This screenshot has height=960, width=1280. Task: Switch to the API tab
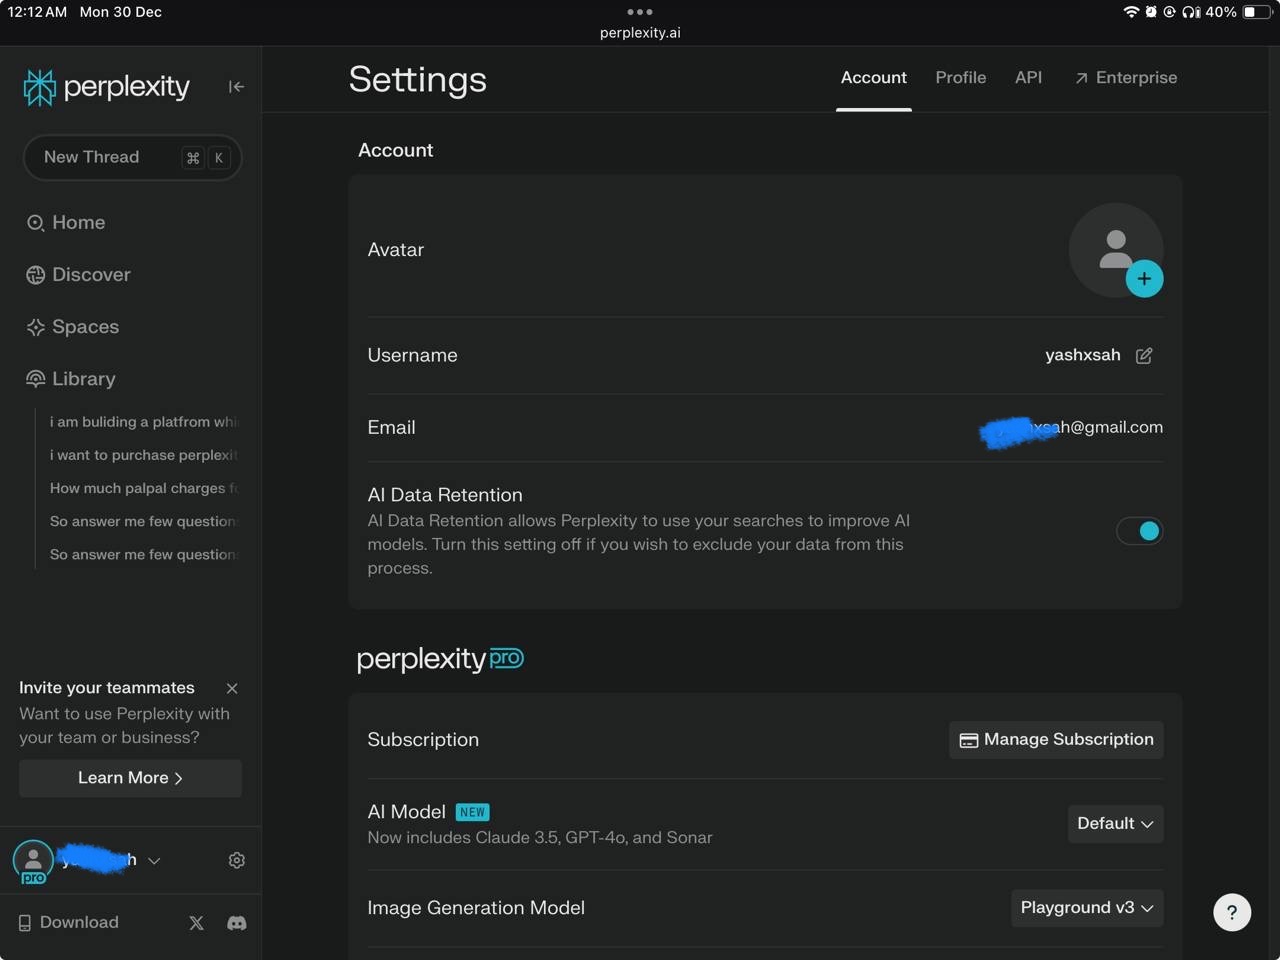click(1029, 77)
